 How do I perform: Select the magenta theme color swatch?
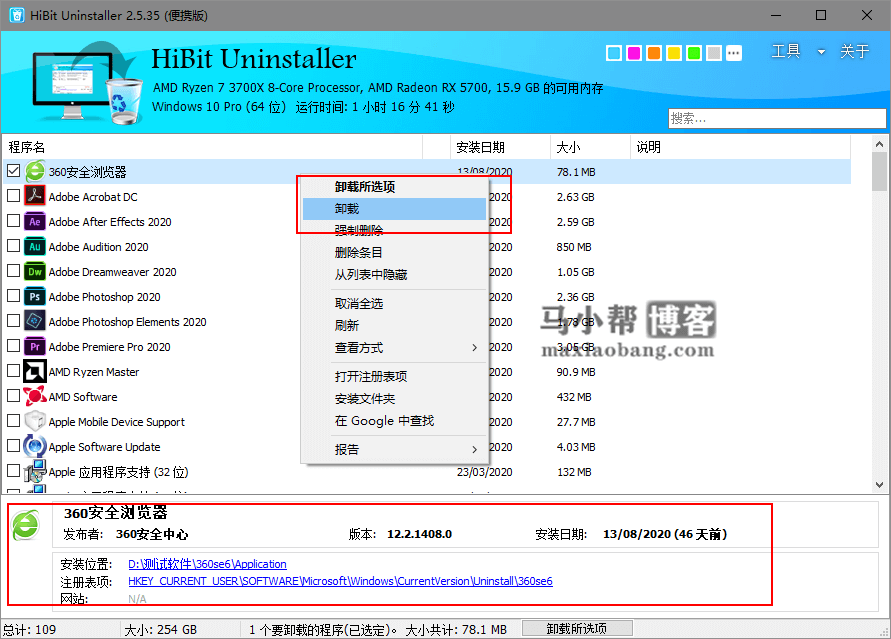pos(634,53)
